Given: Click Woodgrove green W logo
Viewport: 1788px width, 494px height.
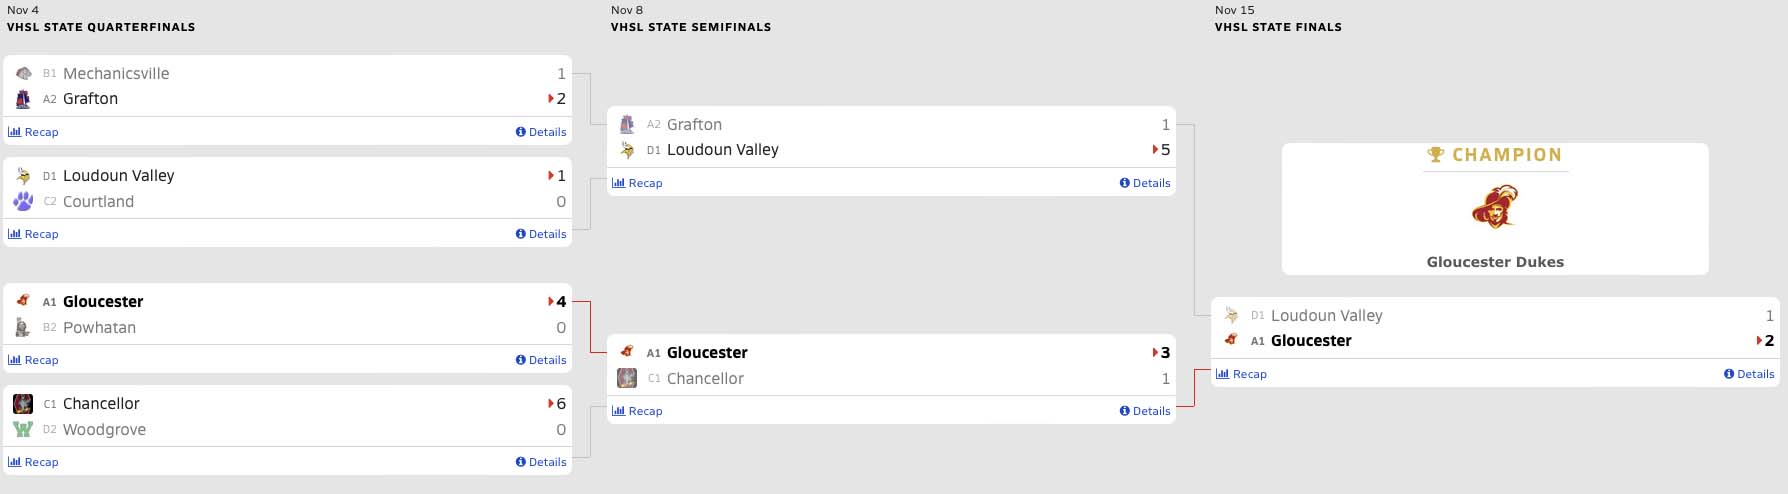Looking at the screenshot, I should [23, 429].
